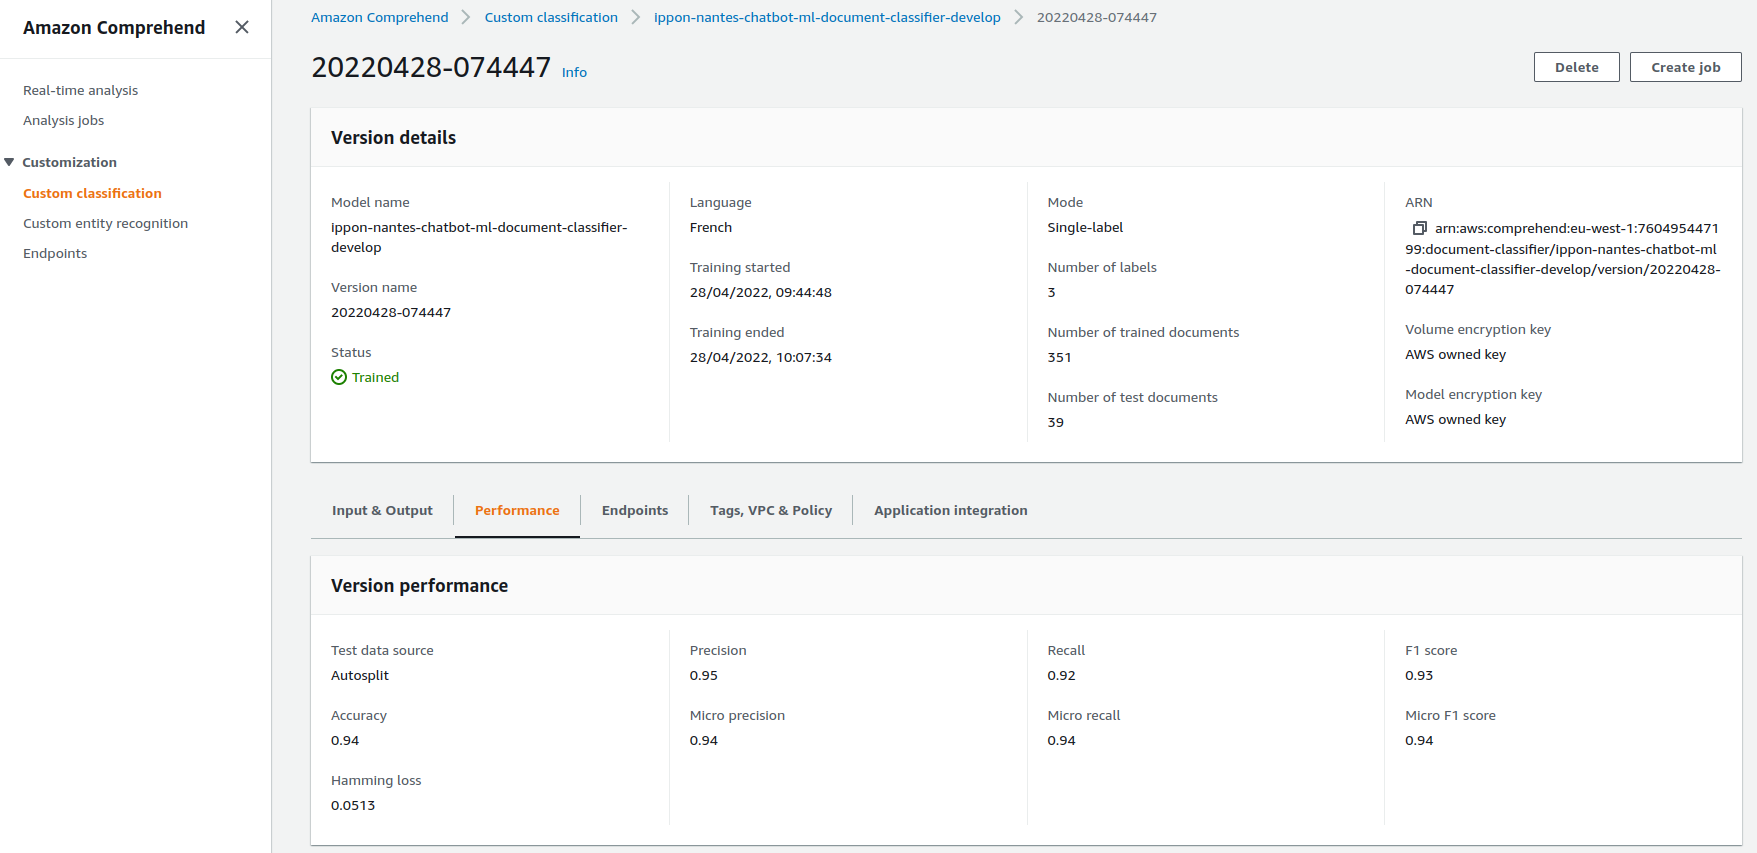Collapse the Customization section arrow

tap(10, 162)
